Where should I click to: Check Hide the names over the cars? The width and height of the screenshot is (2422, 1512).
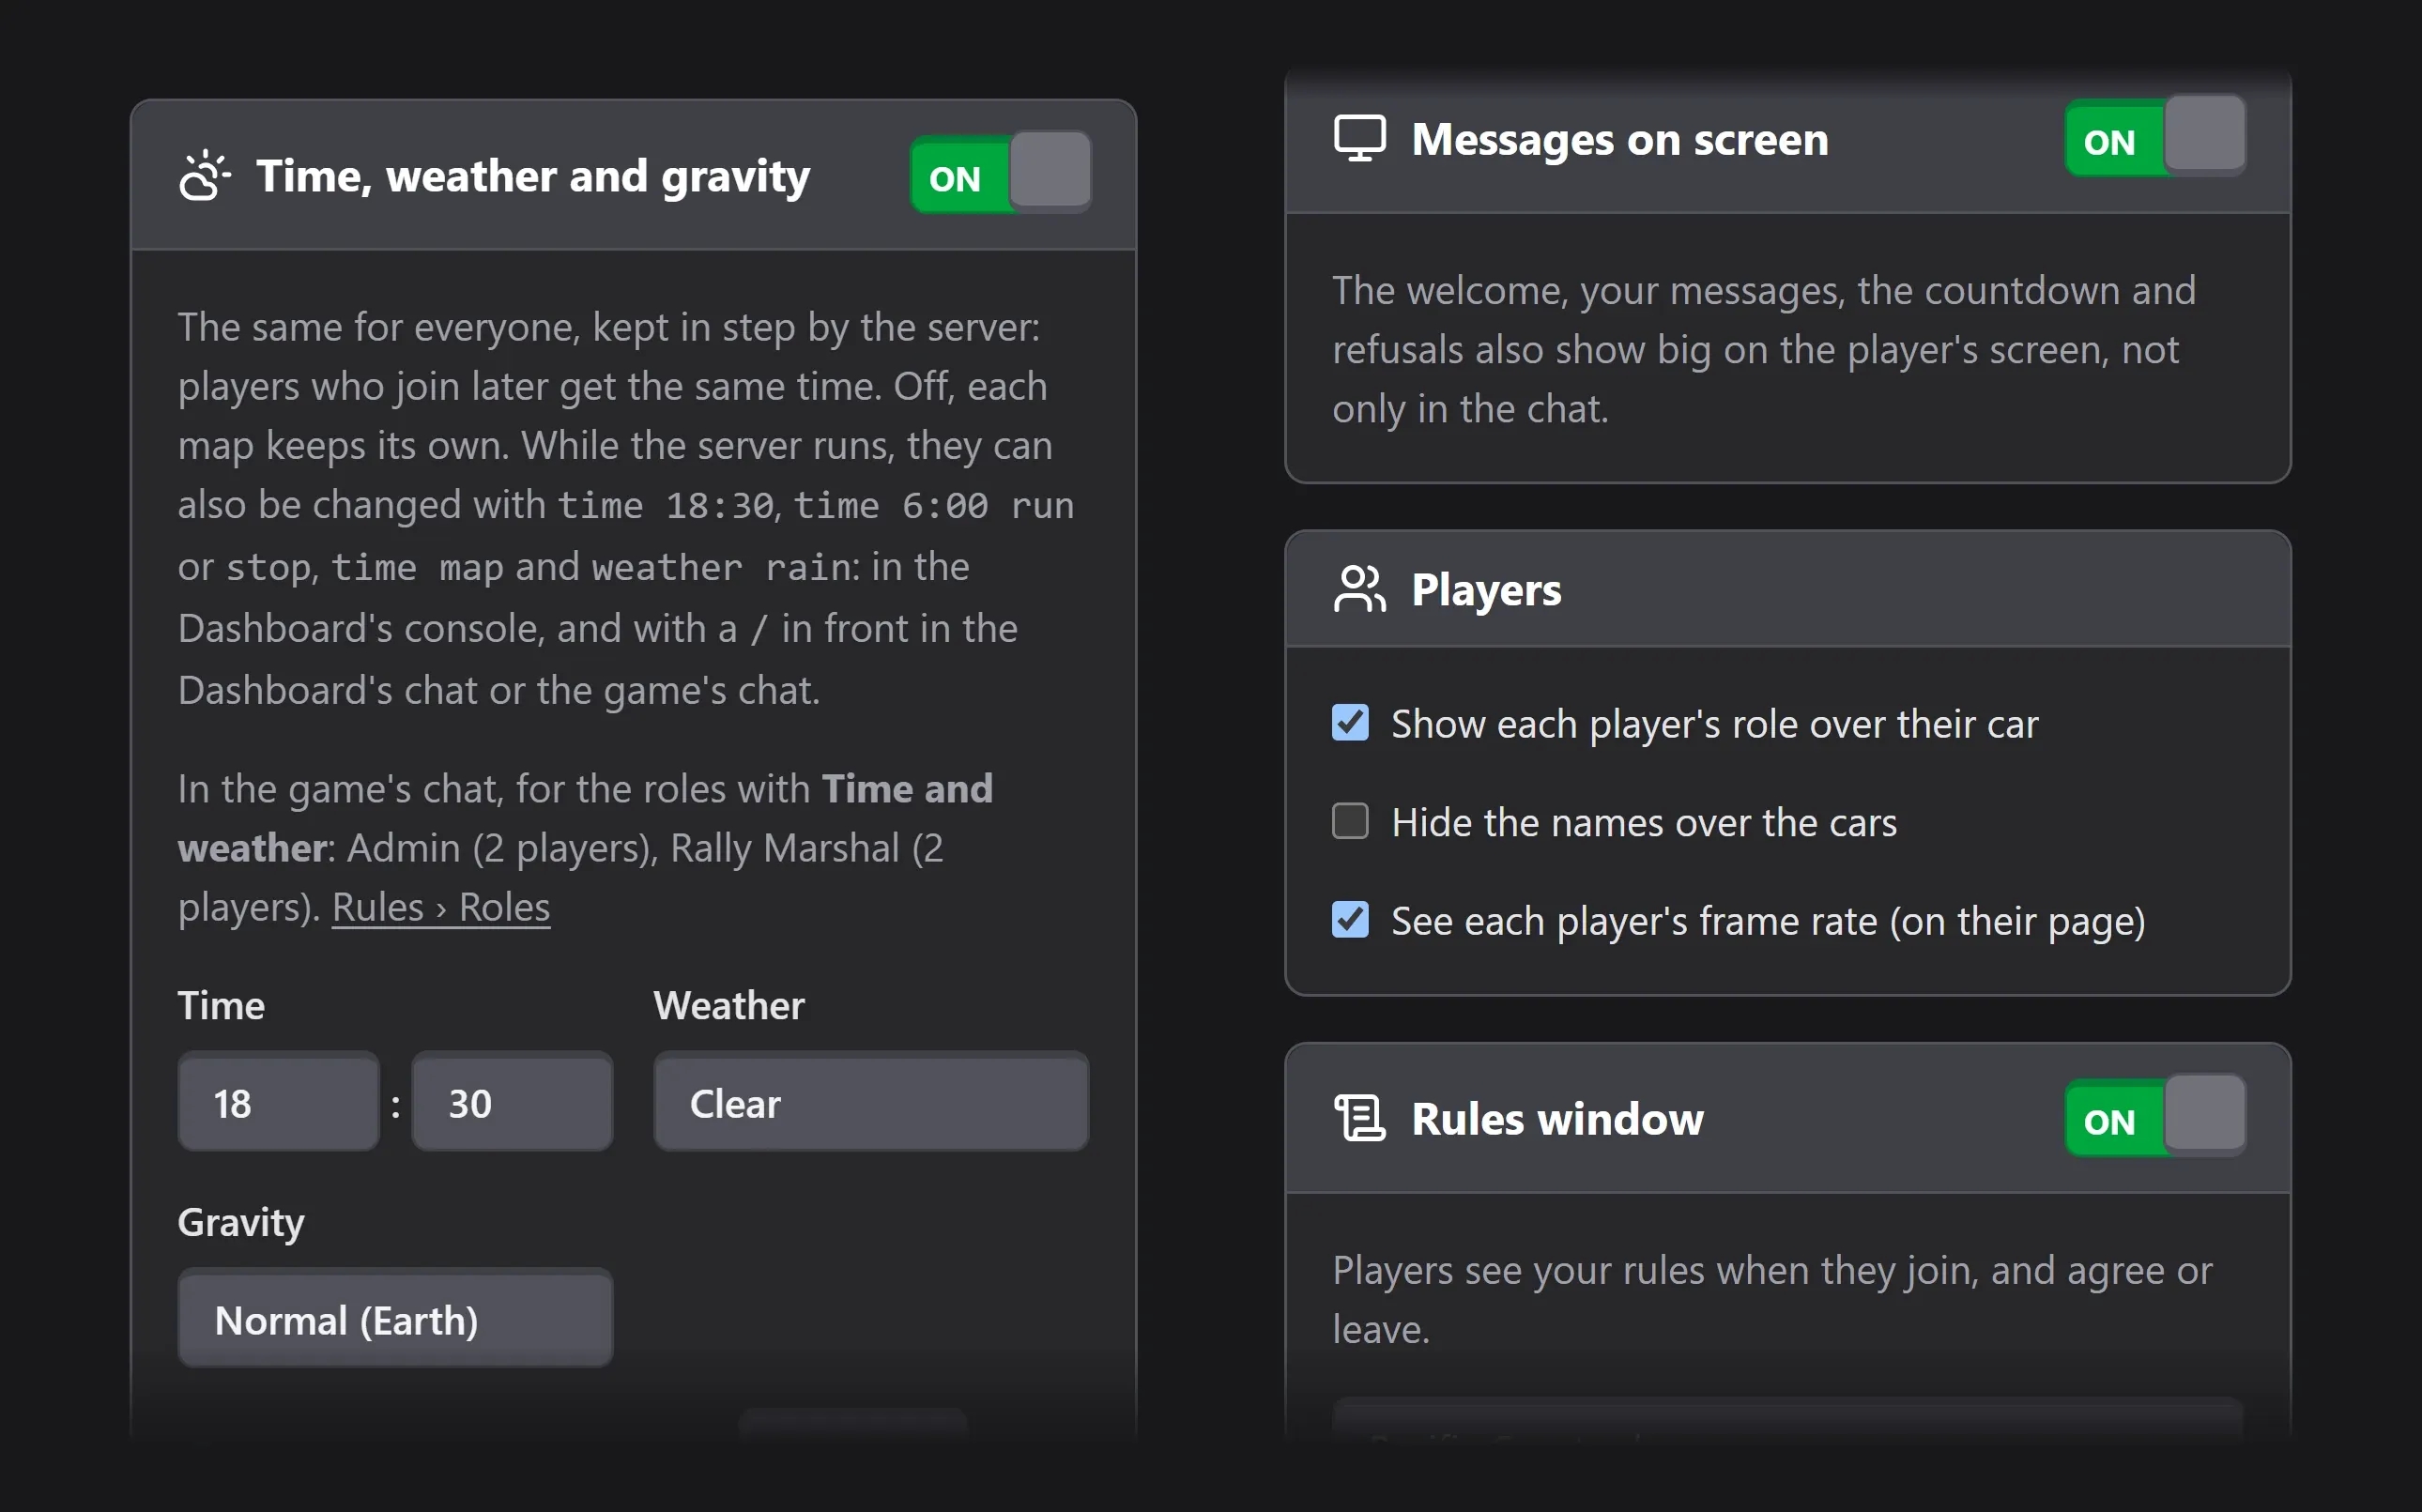click(1350, 822)
